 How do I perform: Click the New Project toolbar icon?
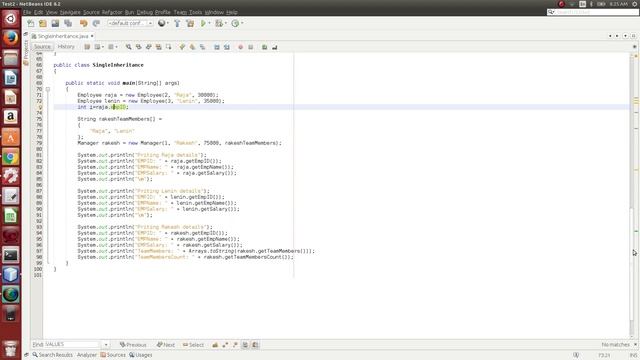tap(43, 23)
